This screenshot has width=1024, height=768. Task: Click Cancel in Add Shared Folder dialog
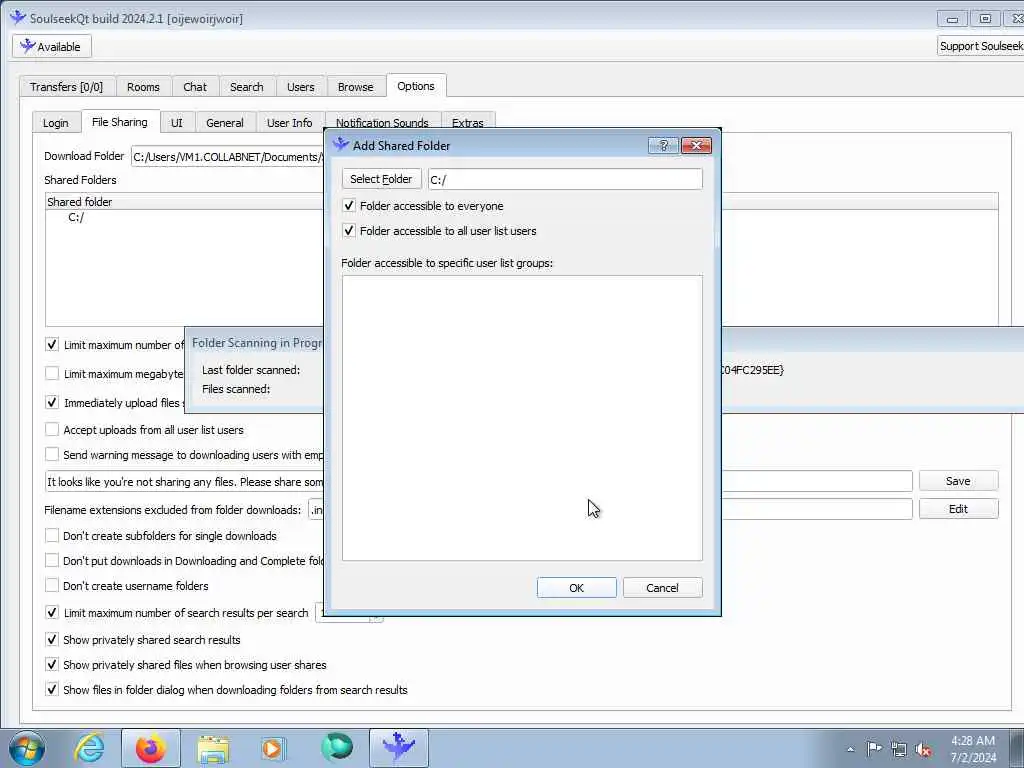[662, 588]
